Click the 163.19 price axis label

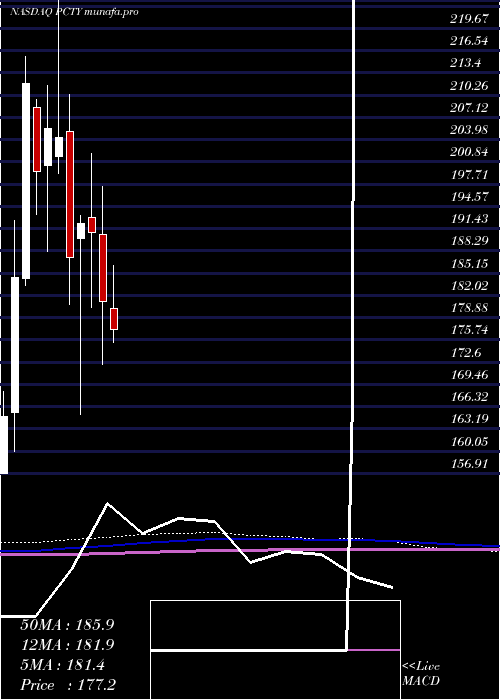coord(469,419)
